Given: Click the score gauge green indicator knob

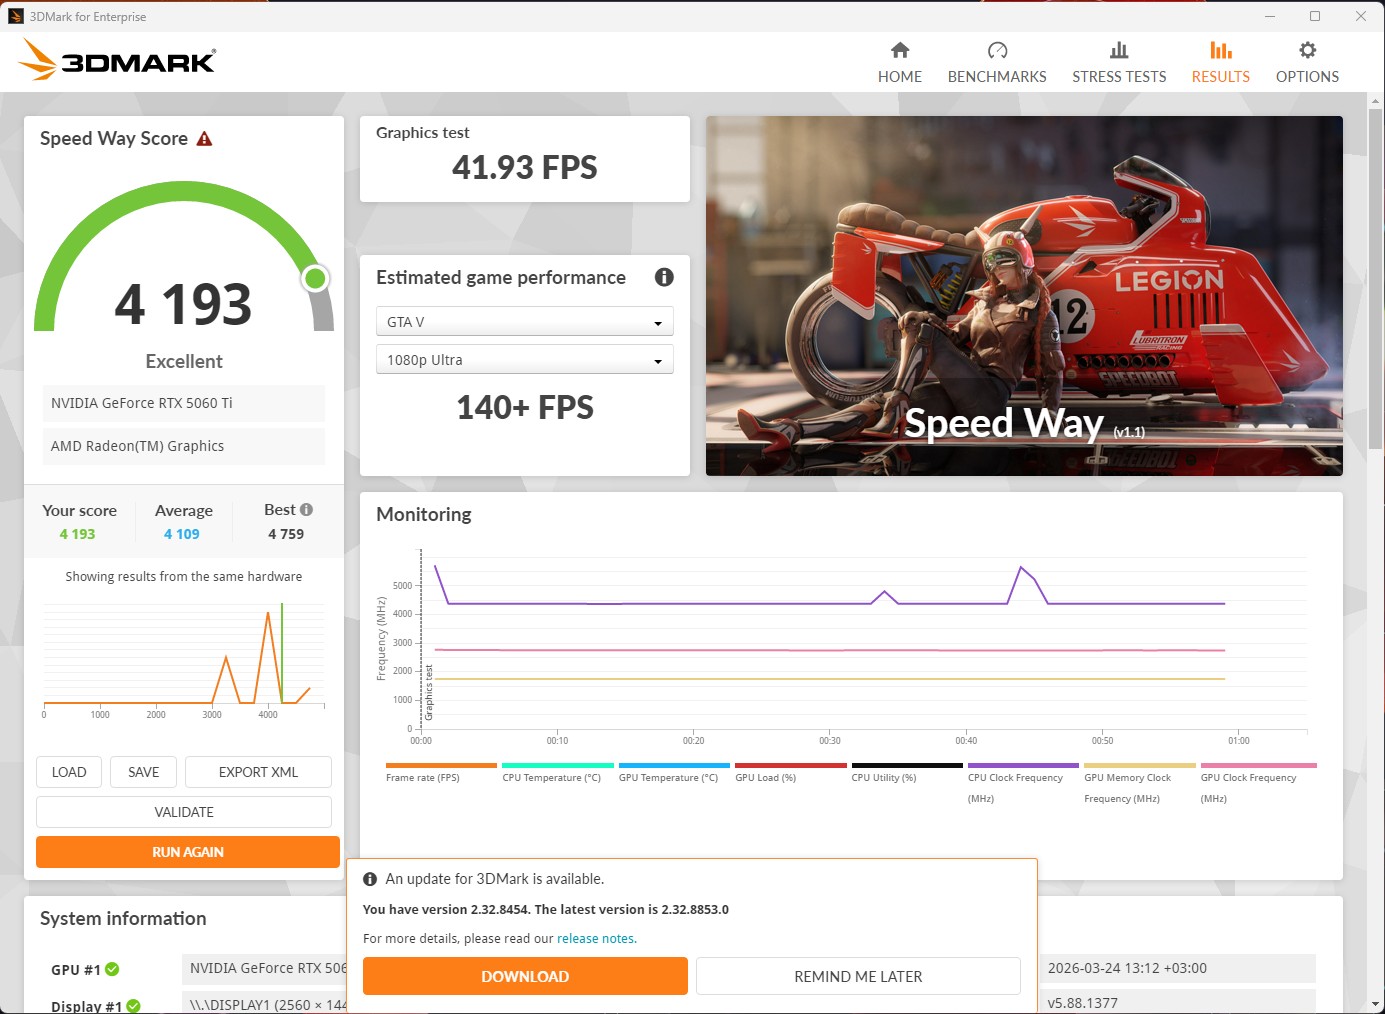Looking at the screenshot, I should (x=315, y=278).
